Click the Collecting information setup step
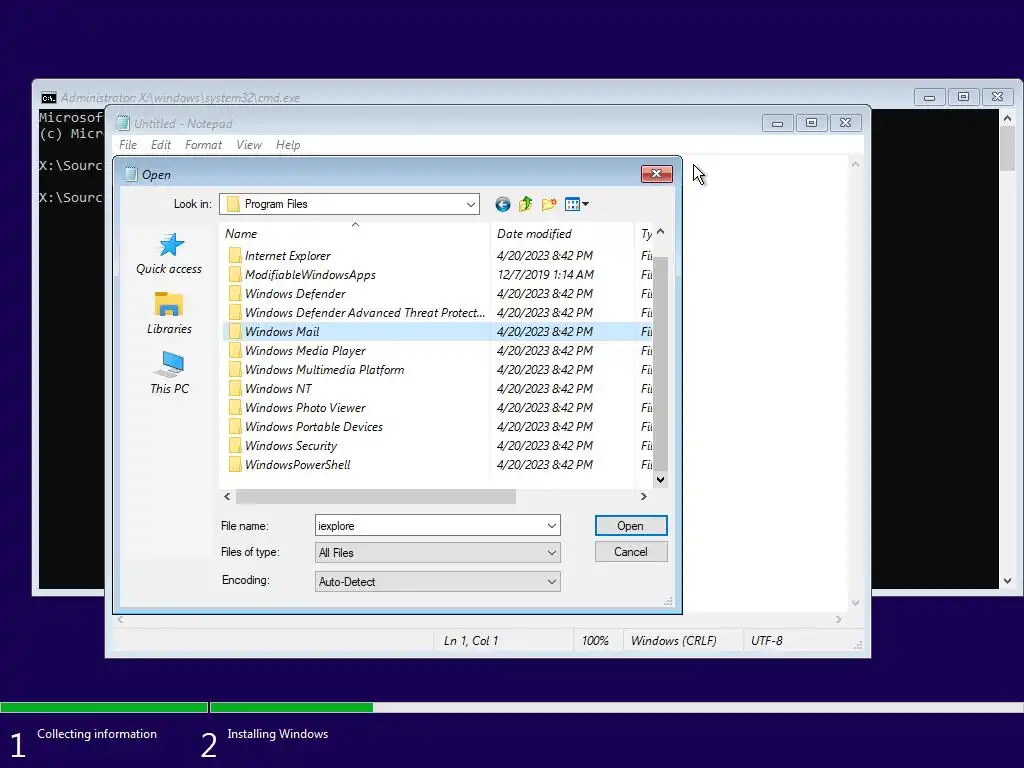The image size is (1024, 768). click(x=97, y=734)
